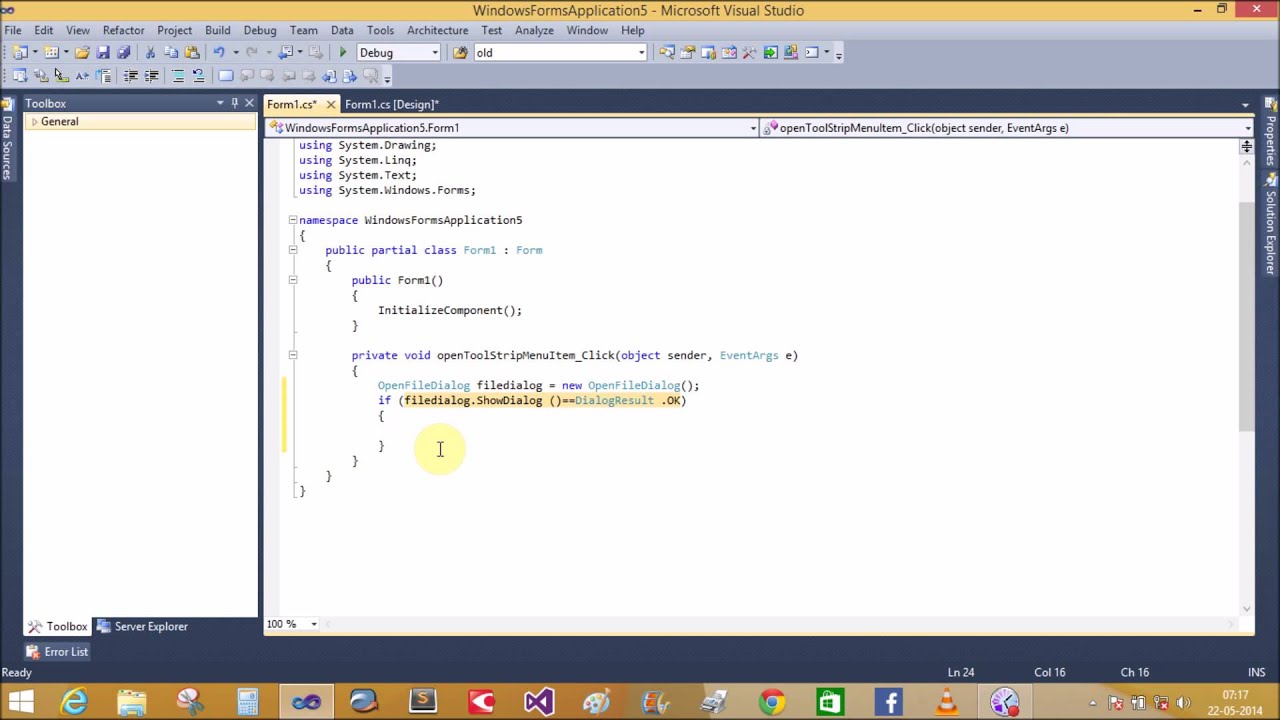Open the openToolStripMenuItem_Click member dropdown
Screen dimensions: 1280x720
coord(1247,128)
